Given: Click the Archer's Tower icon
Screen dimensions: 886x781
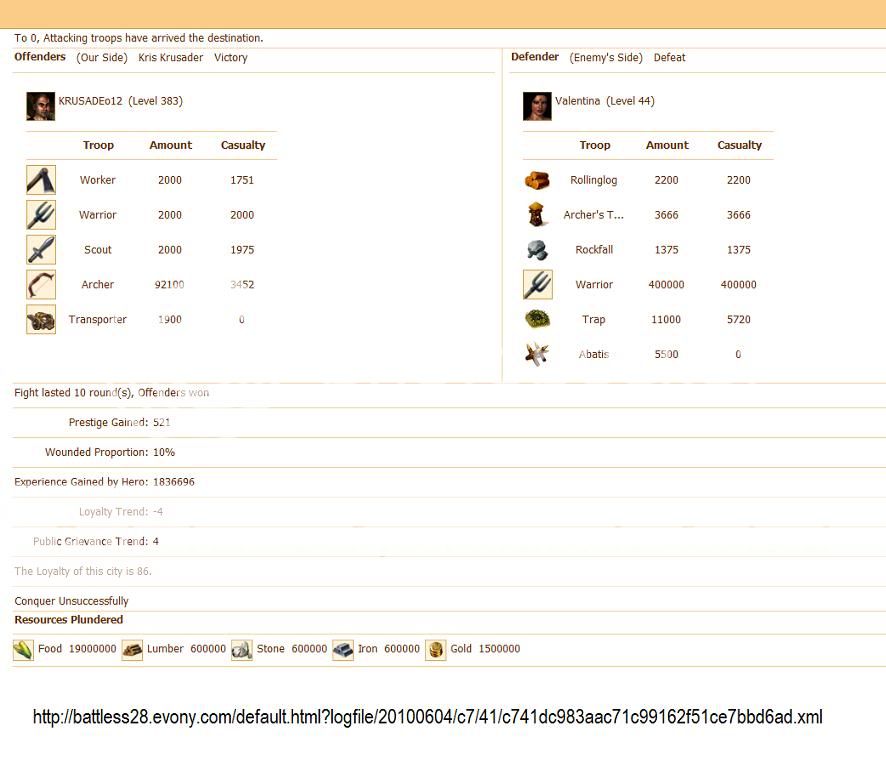Looking at the screenshot, I should pyautogui.click(x=537, y=215).
